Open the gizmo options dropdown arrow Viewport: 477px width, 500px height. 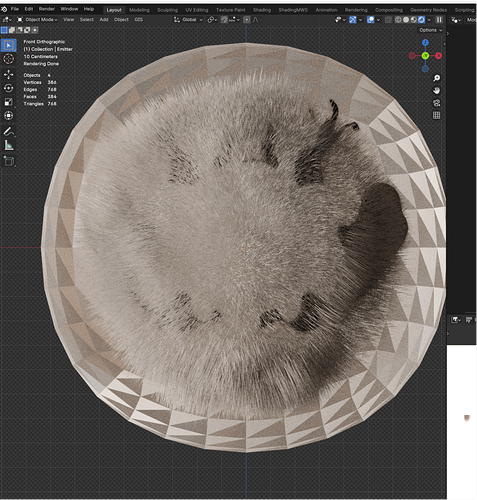coord(360,20)
